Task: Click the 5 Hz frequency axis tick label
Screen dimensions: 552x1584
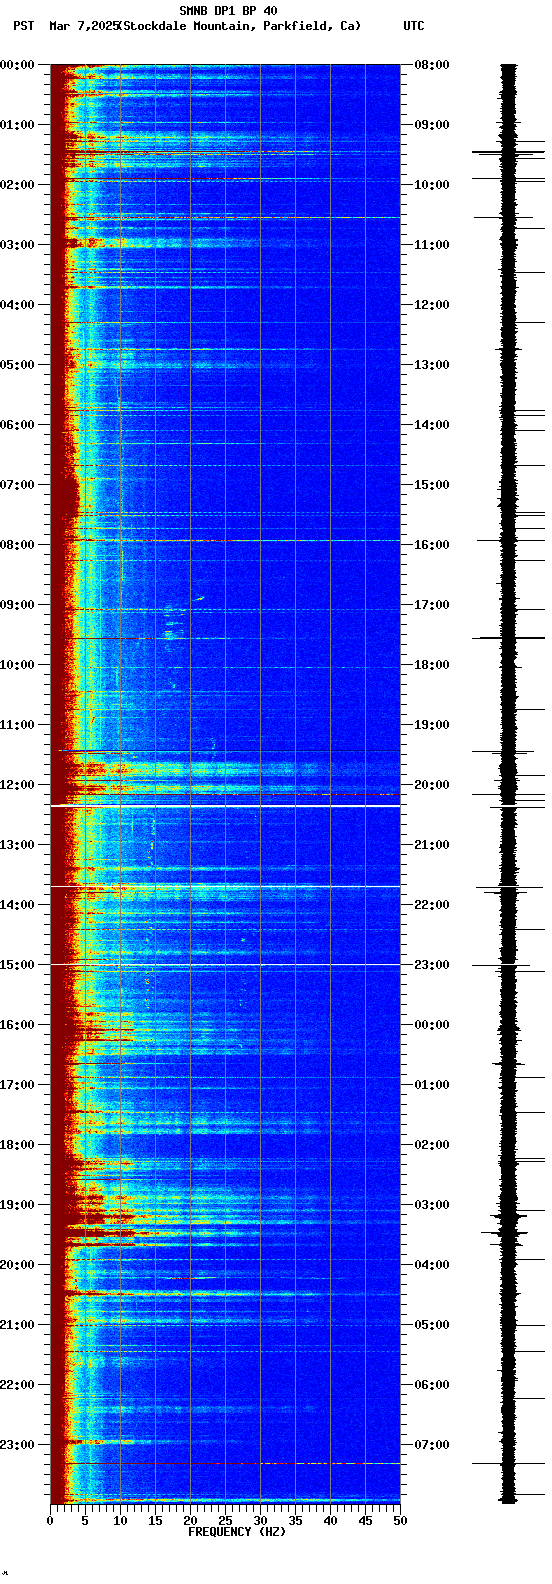Action: tap(85, 1521)
